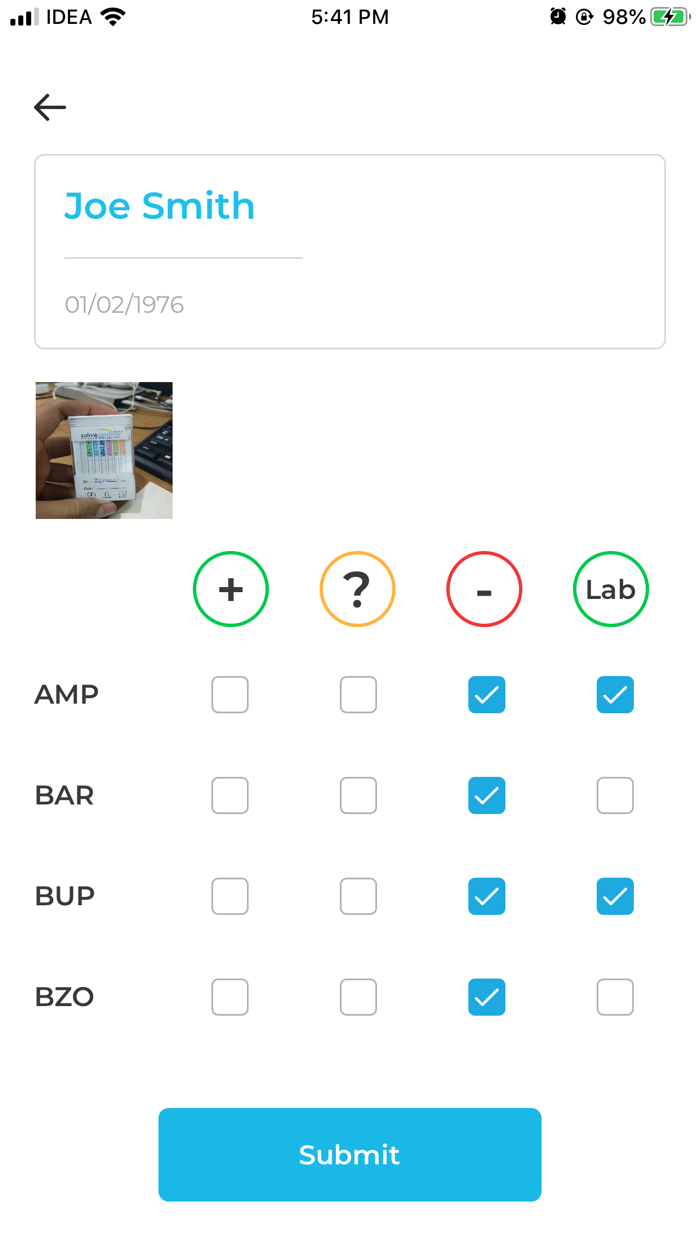Click the green plus result header icon
This screenshot has width=700, height=1244.
pos(230,589)
